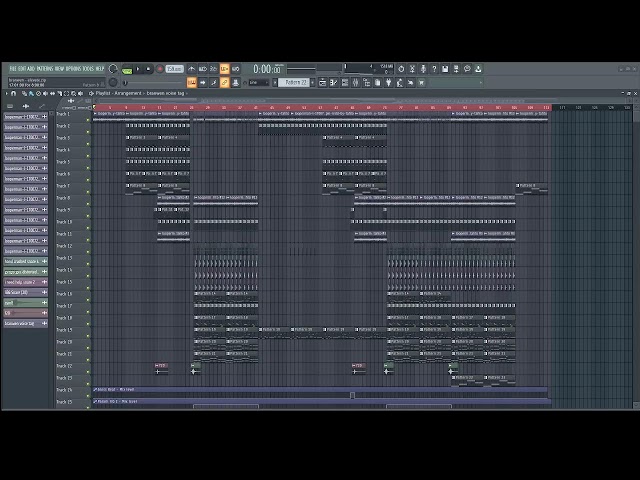640x480 pixels.
Task: Open the plugin picker plug icon
Action: (x=389, y=83)
